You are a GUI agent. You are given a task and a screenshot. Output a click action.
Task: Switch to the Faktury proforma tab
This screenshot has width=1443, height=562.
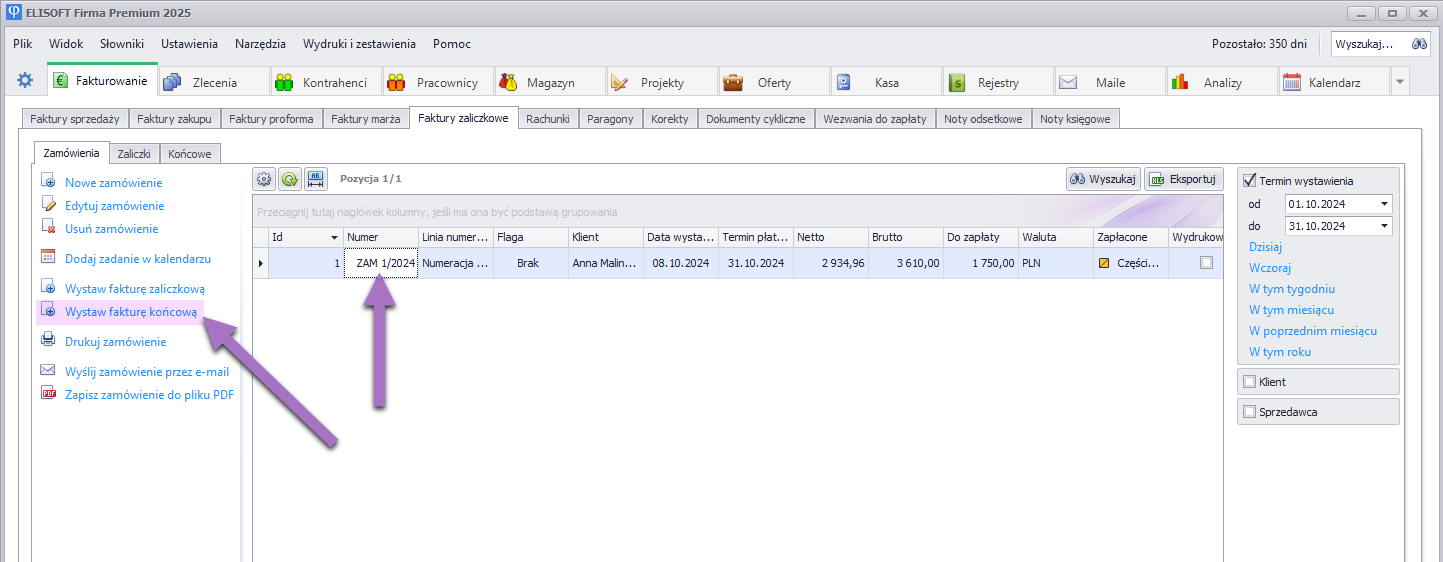tap(271, 119)
